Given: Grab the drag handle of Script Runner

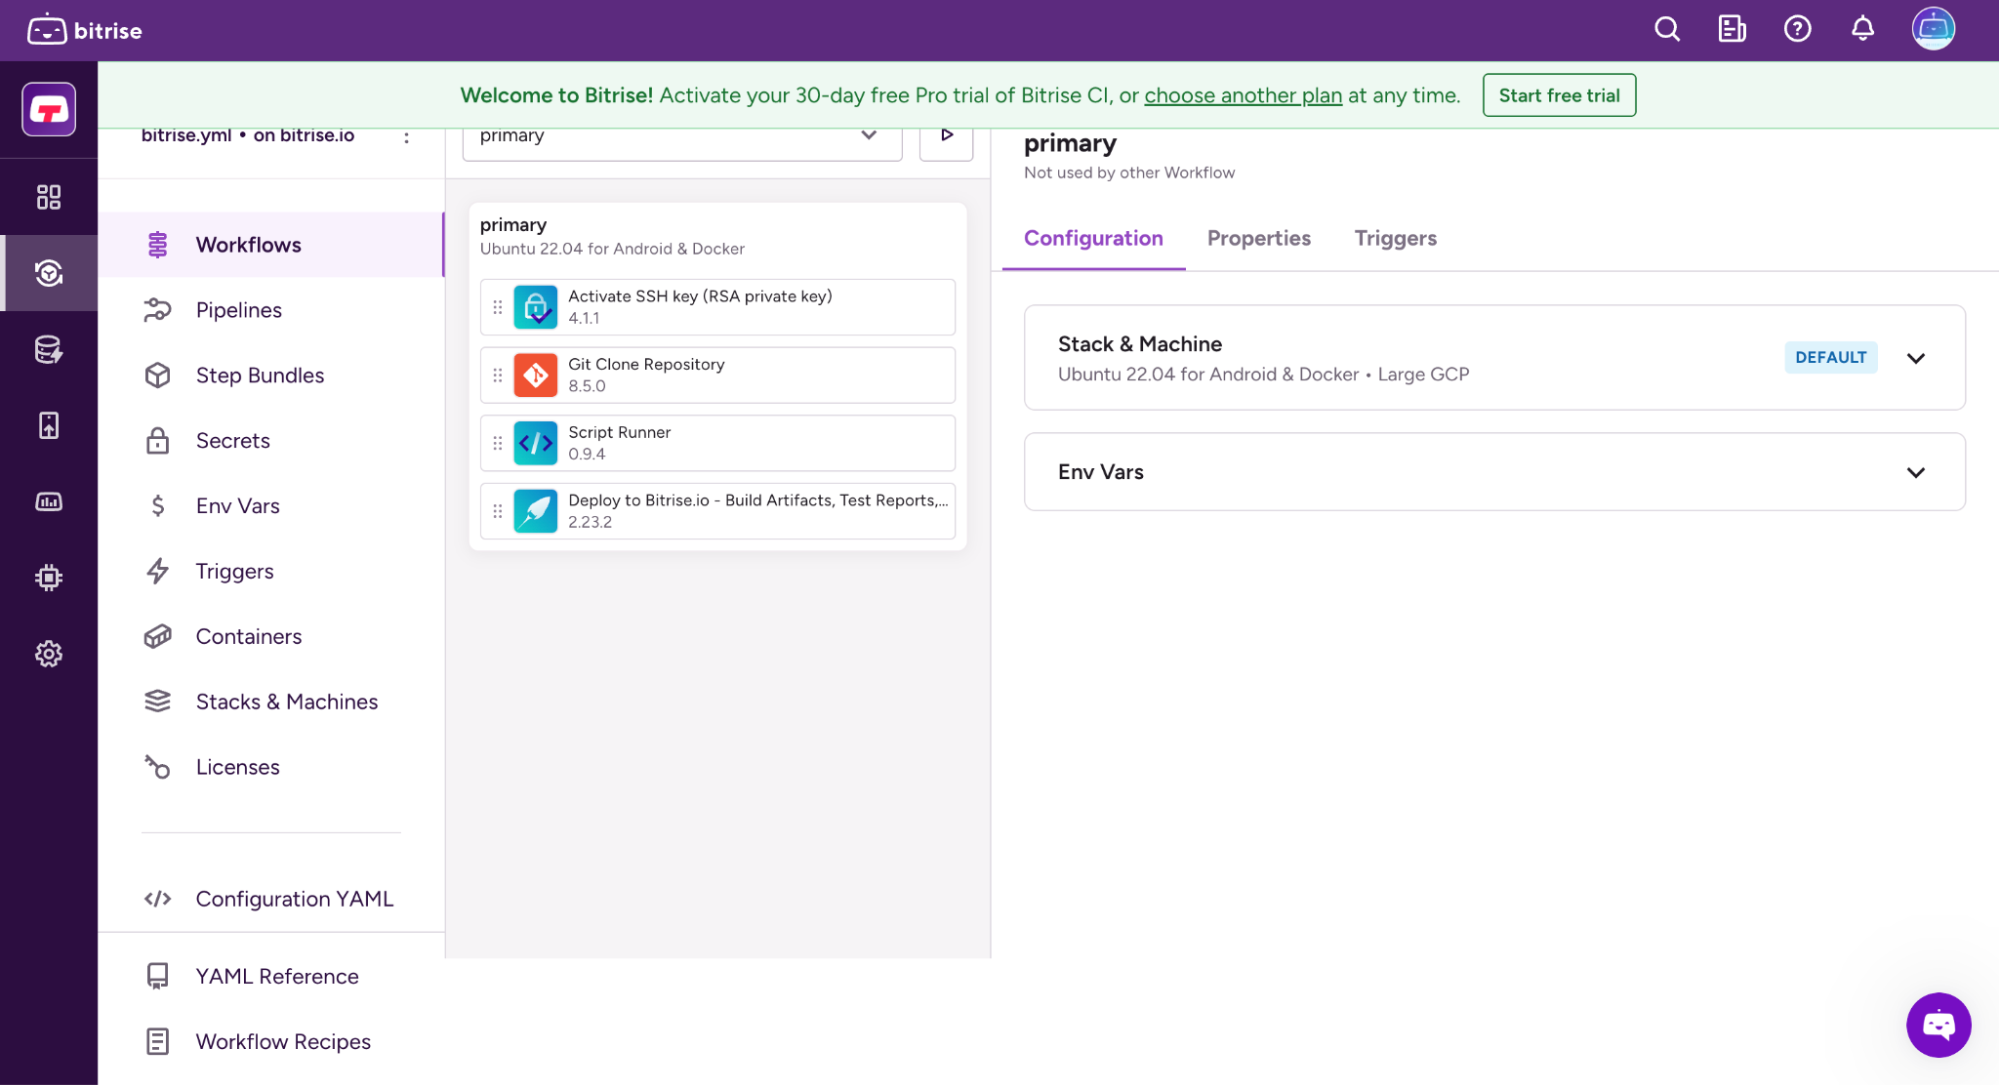Looking at the screenshot, I should click(x=497, y=443).
